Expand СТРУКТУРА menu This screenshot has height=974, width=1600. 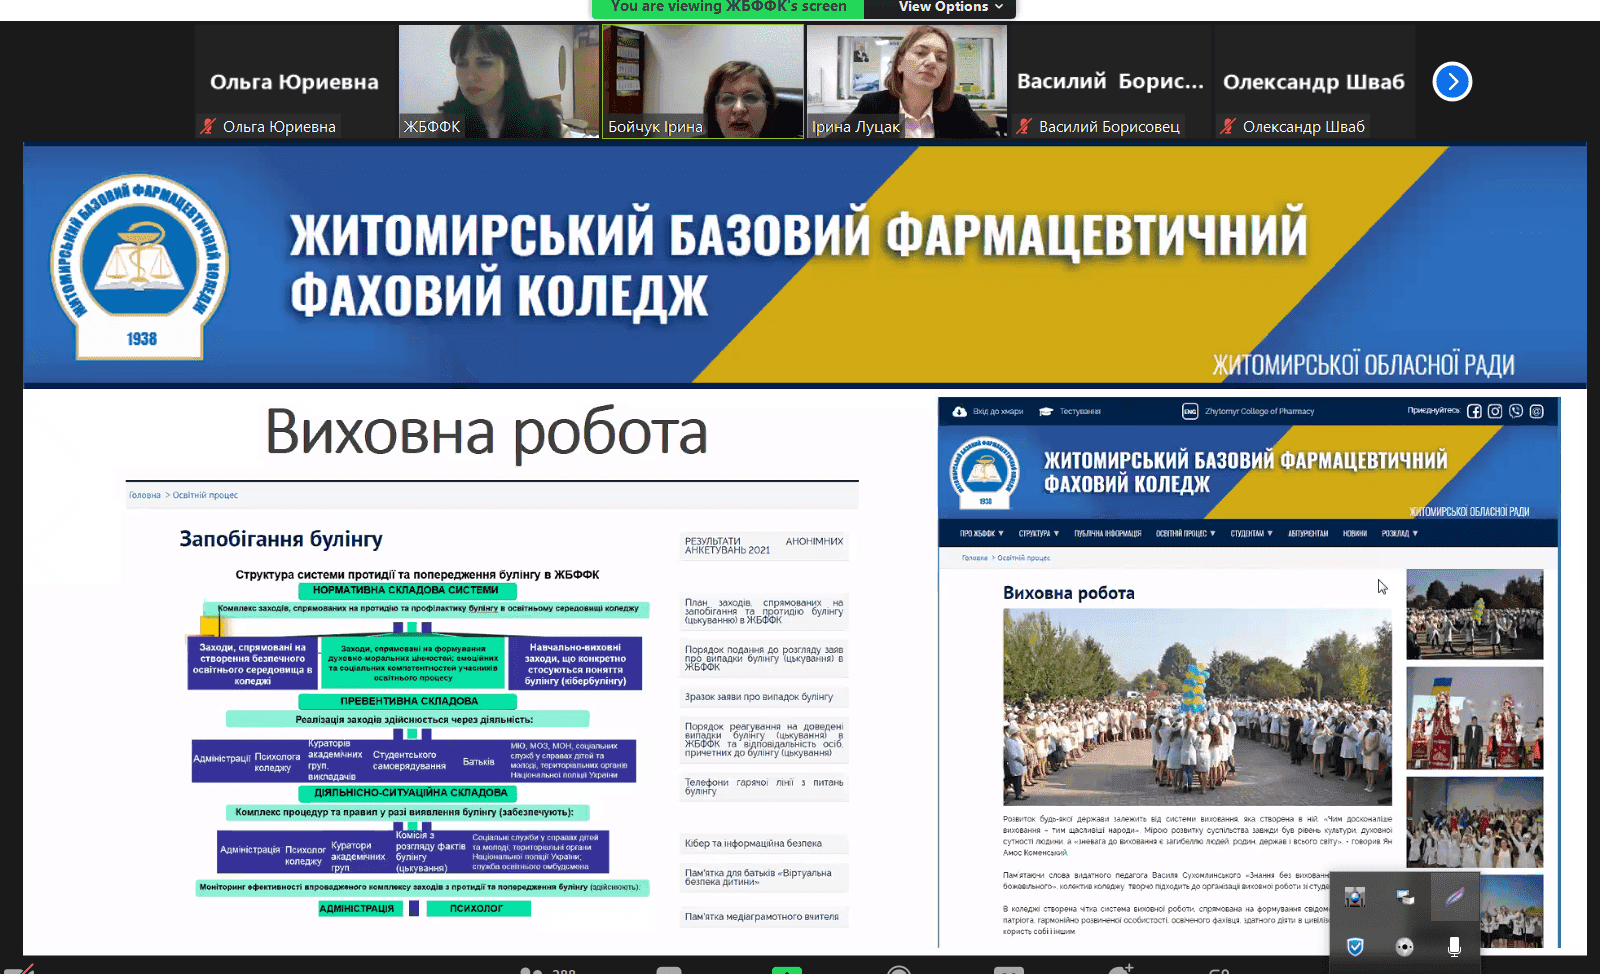(1039, 534)
